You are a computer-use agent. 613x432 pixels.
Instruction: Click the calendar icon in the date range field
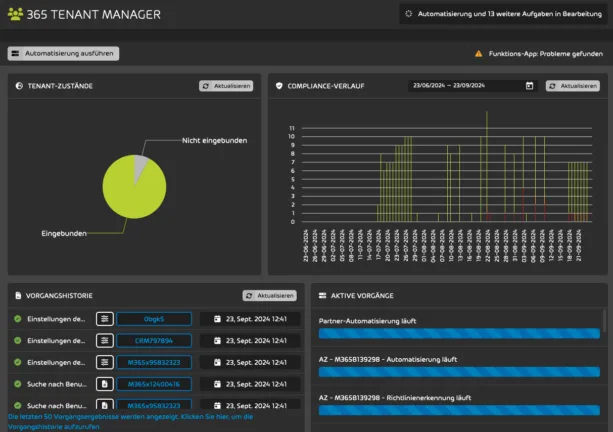(x=529, y=86)
